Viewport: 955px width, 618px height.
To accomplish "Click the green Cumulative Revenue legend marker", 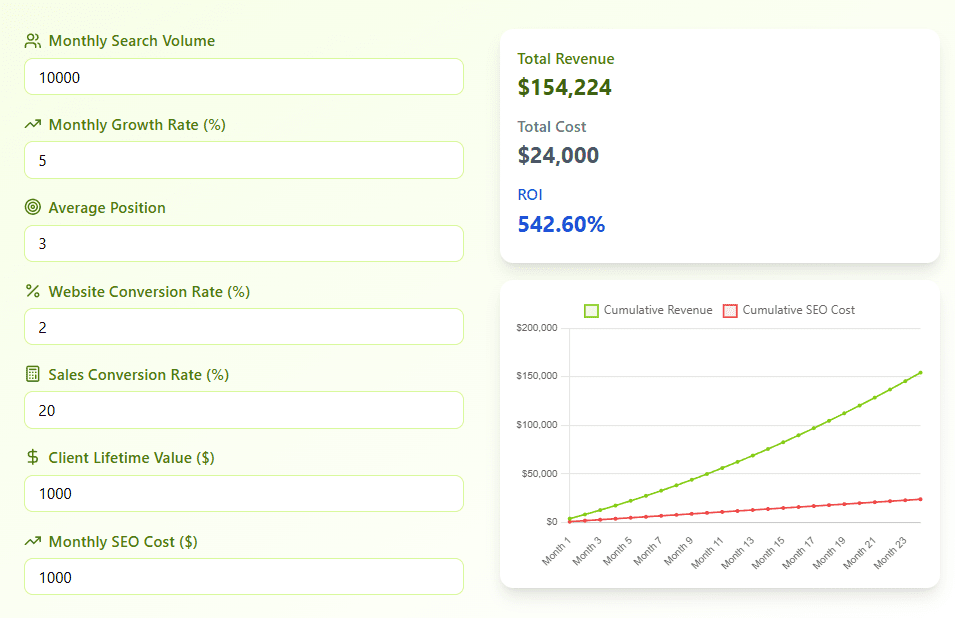I will coord(590,310).
